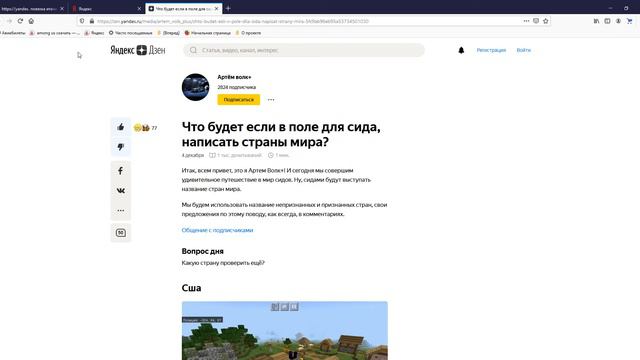Image resolution: width=640 pixels, height=360 pixels.
Task: Open the Minecraft village screenshot image
Action: click(284, 331)
